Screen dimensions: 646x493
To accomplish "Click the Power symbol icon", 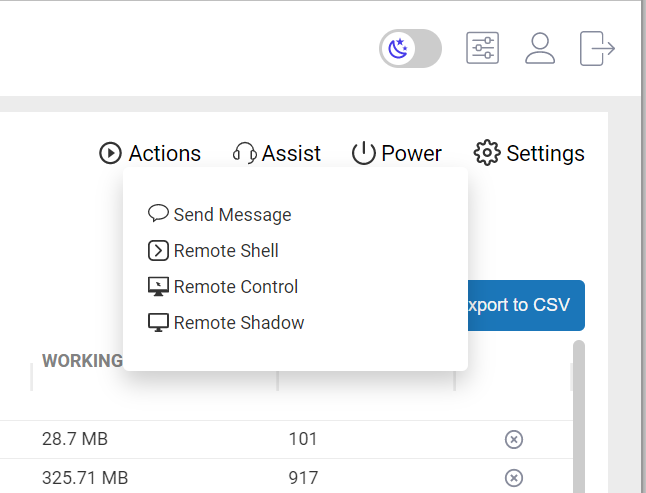I will [364, 153].
